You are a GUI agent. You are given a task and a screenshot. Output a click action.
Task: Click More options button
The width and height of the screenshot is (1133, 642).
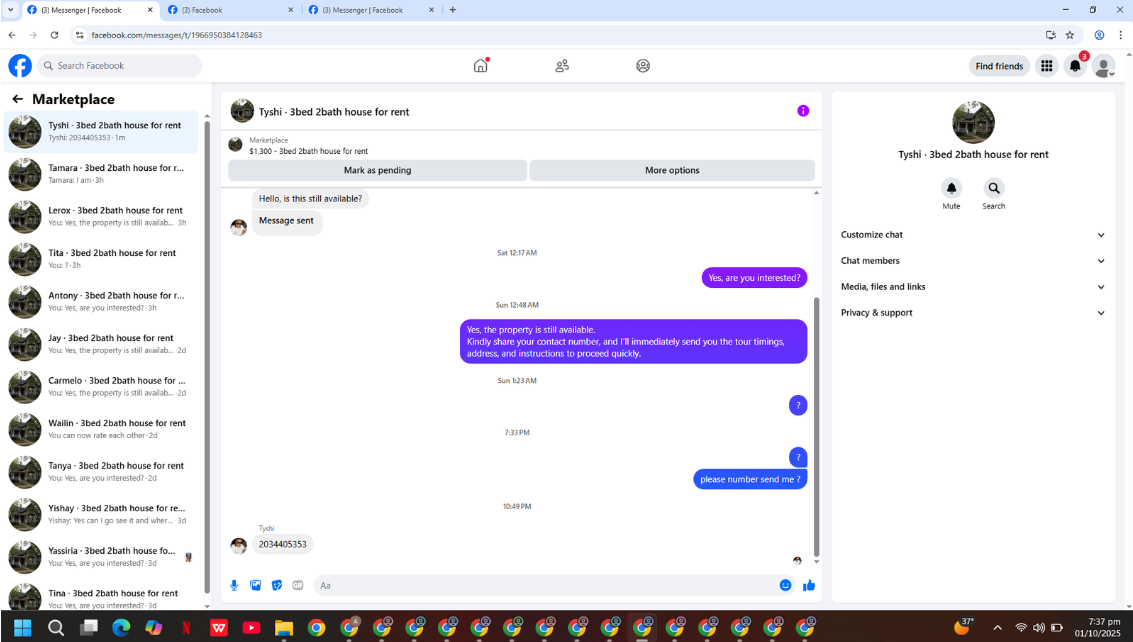click(672, 171)
